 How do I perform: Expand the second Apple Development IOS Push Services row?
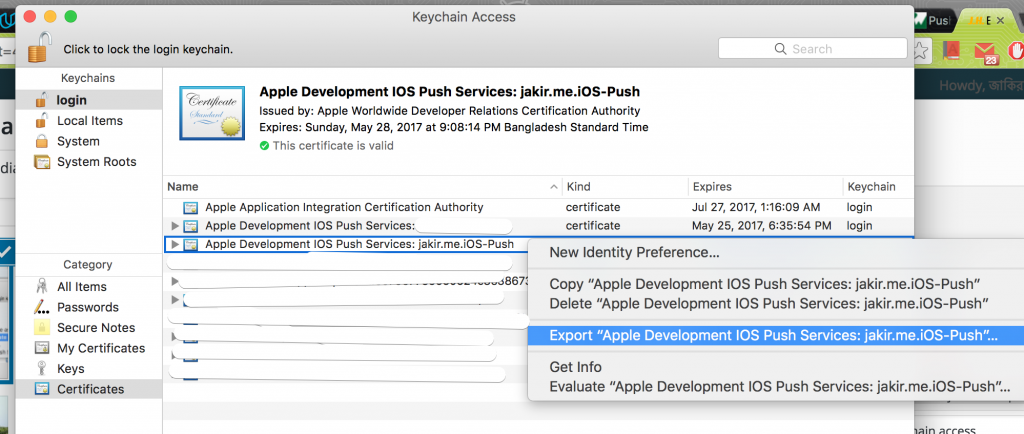click(x=176, y=226)
